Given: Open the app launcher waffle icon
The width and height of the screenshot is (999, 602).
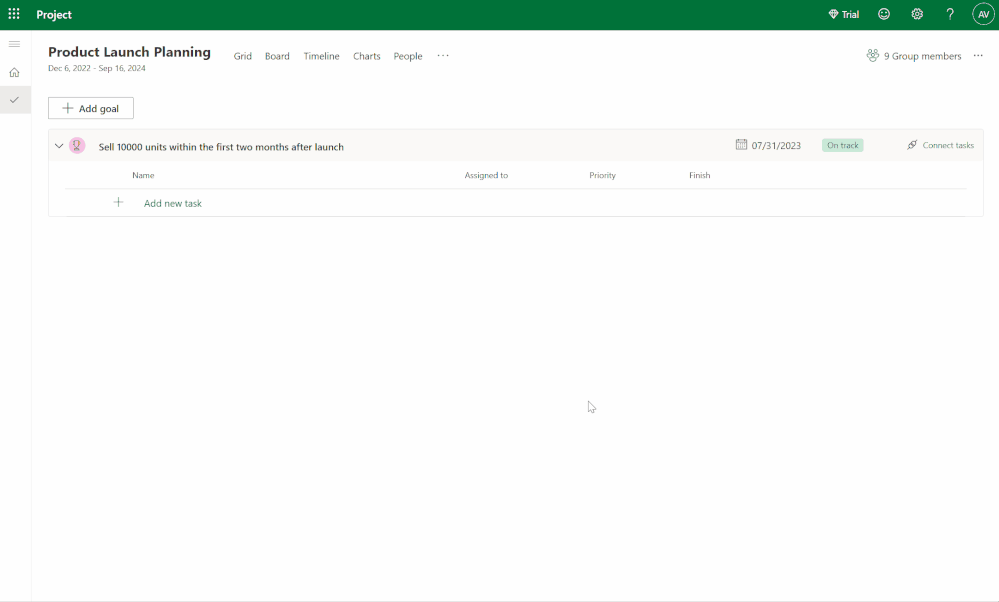Looking at the screenshot, I should tap(14, 14).
